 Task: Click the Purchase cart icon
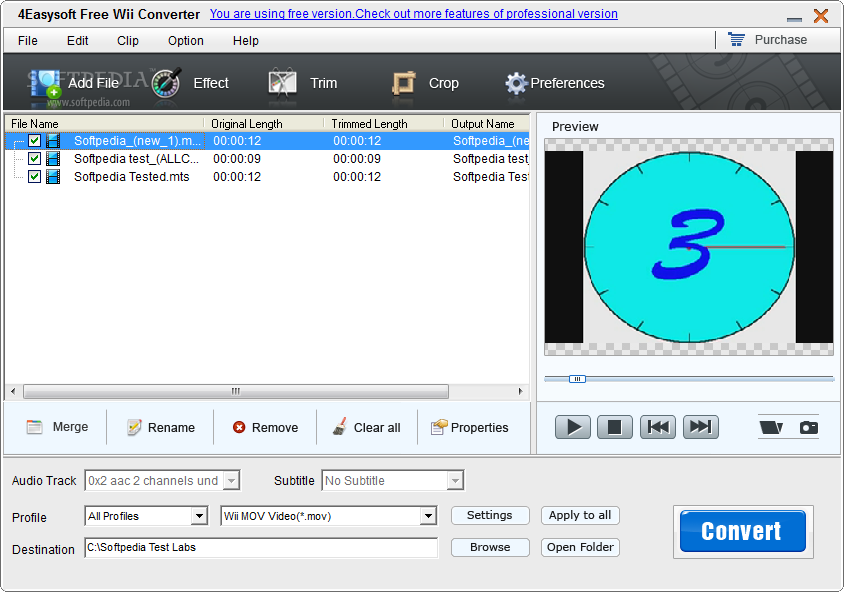tap(736, 40)
